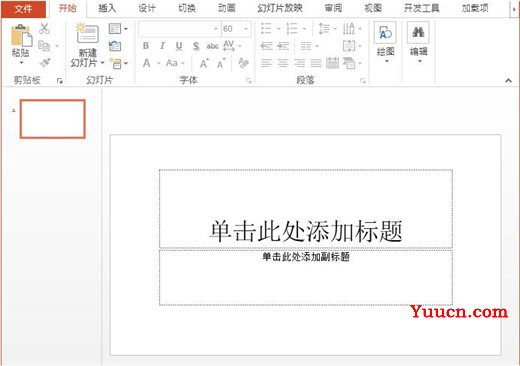Toggle Italic formatting

[x=162, y=46]
